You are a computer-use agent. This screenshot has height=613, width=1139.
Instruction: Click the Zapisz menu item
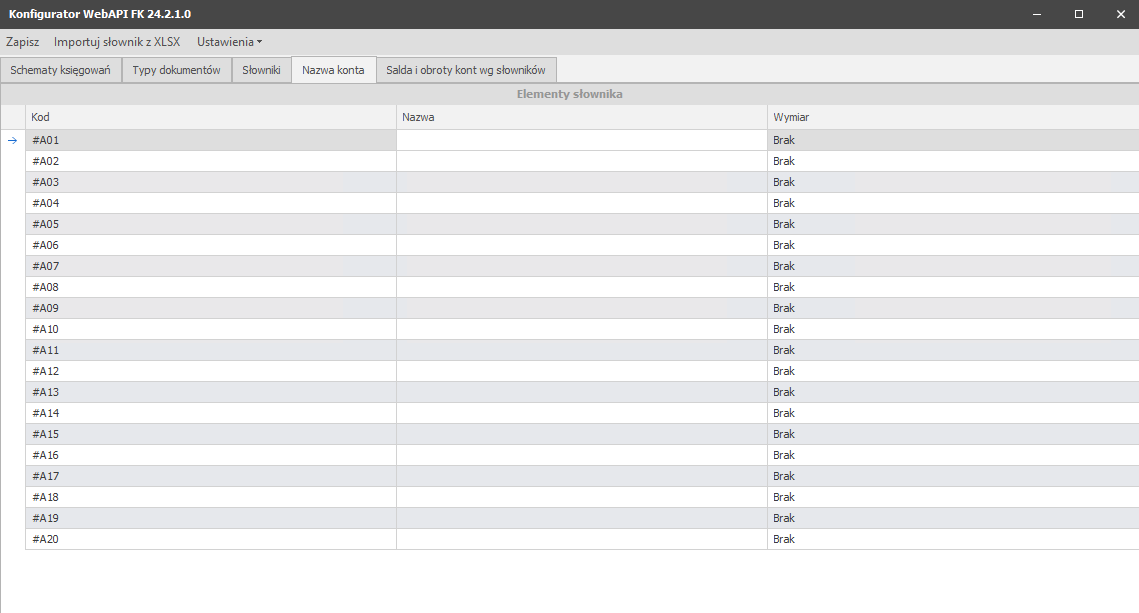(22, 42)
